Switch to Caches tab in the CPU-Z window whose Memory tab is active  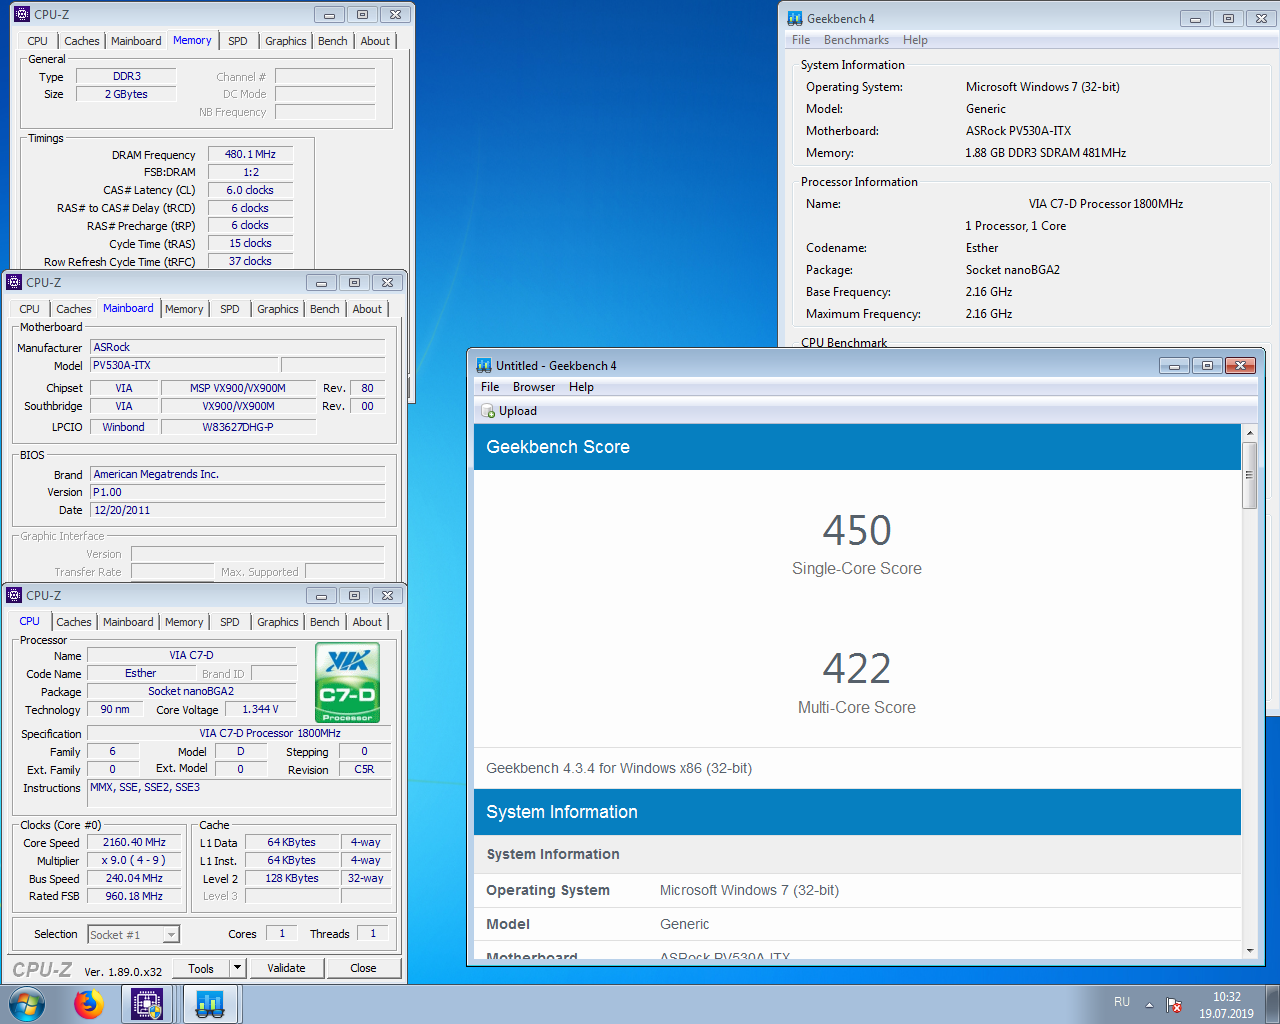82,41
